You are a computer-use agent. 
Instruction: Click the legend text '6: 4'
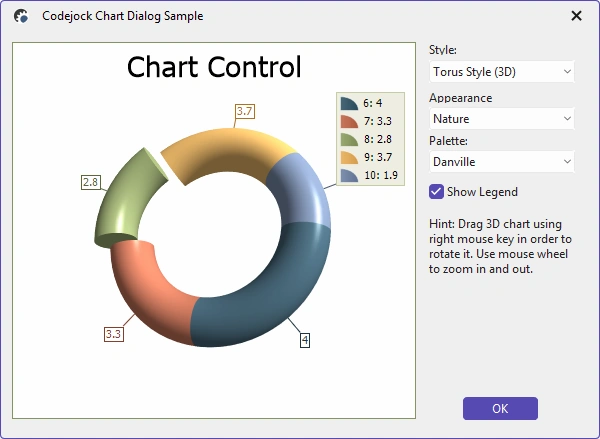[372, 103]
